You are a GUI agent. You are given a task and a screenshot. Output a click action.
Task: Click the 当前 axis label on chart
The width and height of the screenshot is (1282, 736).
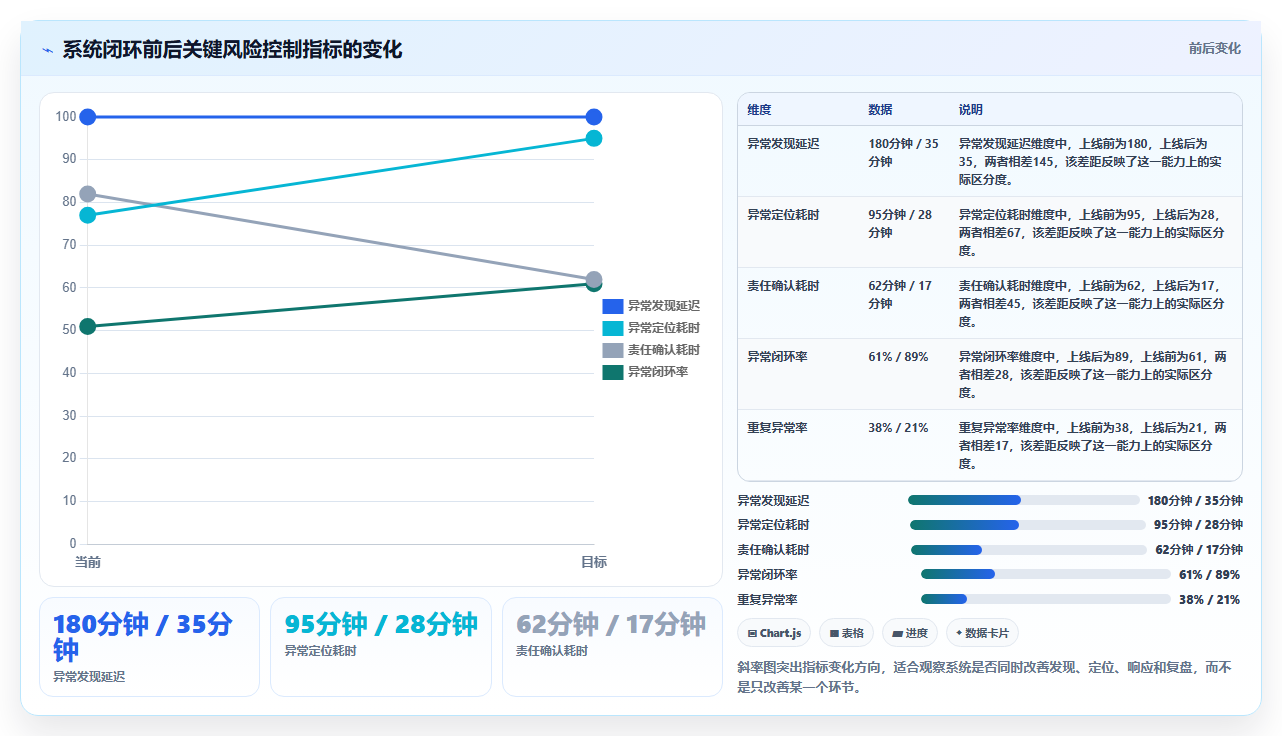tap(88, 562)
